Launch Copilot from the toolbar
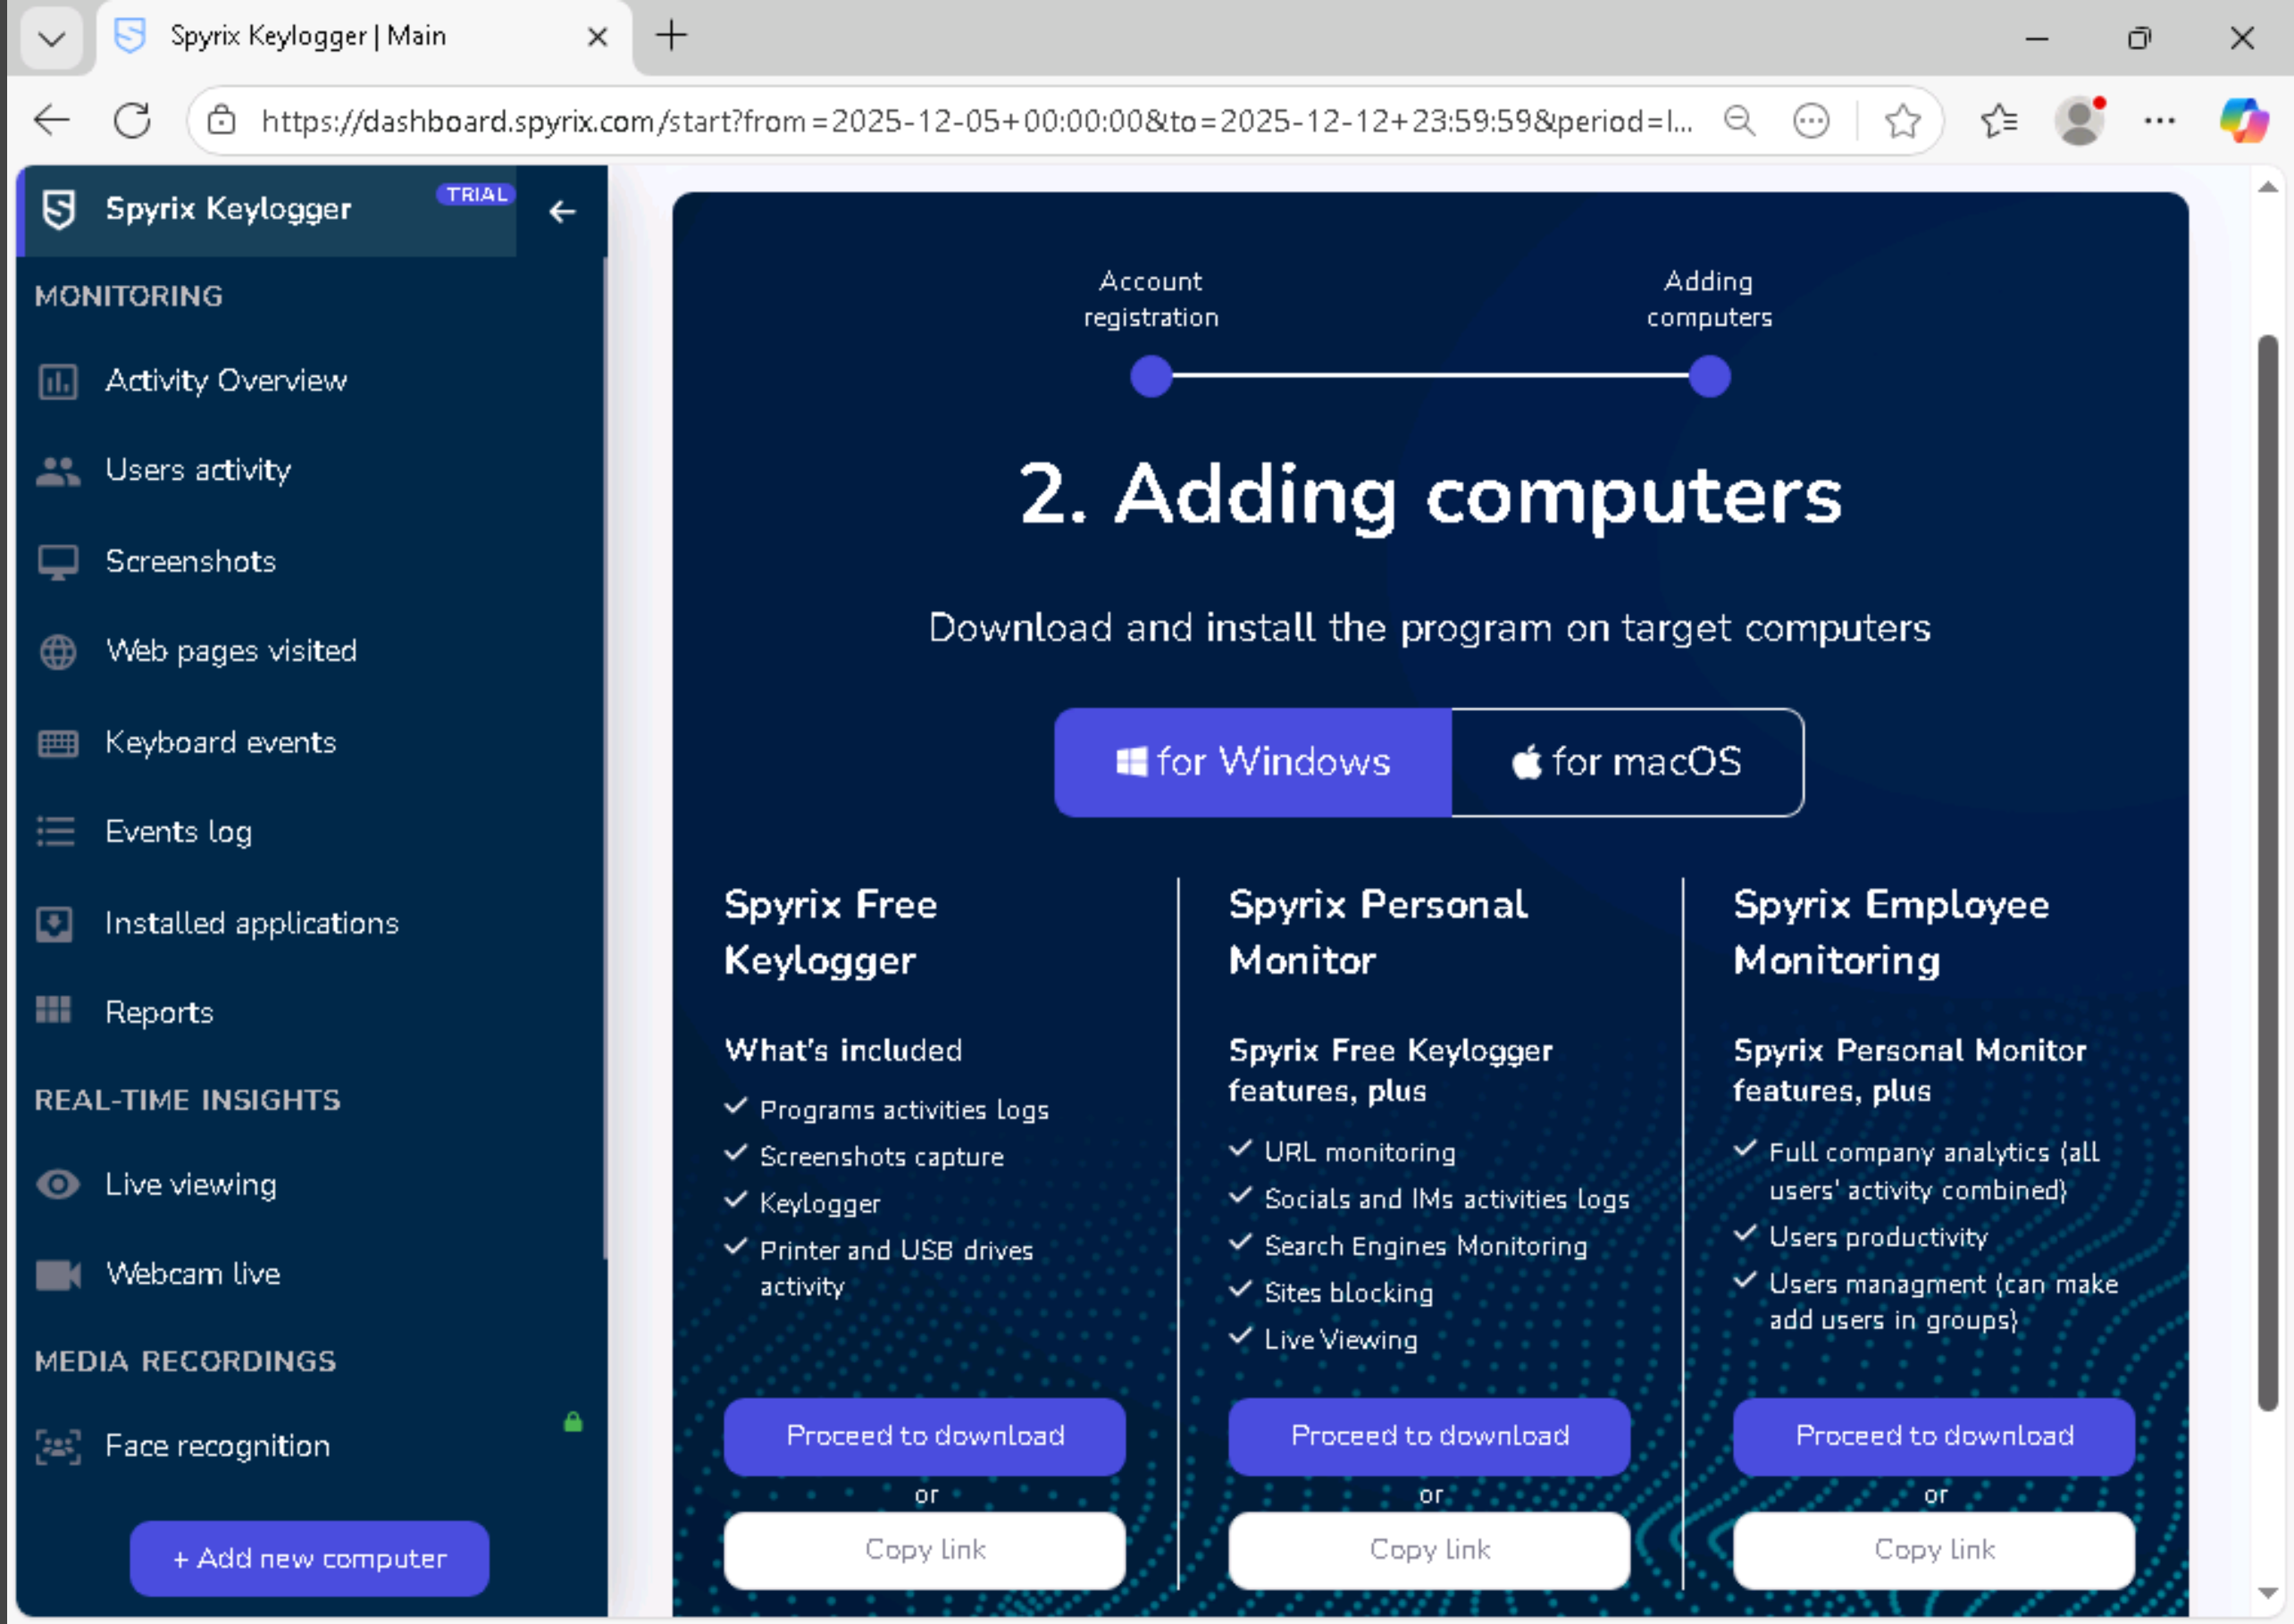This screenshot has width=2294, height=1624. pyautogui.click(x=2243, y=121)
